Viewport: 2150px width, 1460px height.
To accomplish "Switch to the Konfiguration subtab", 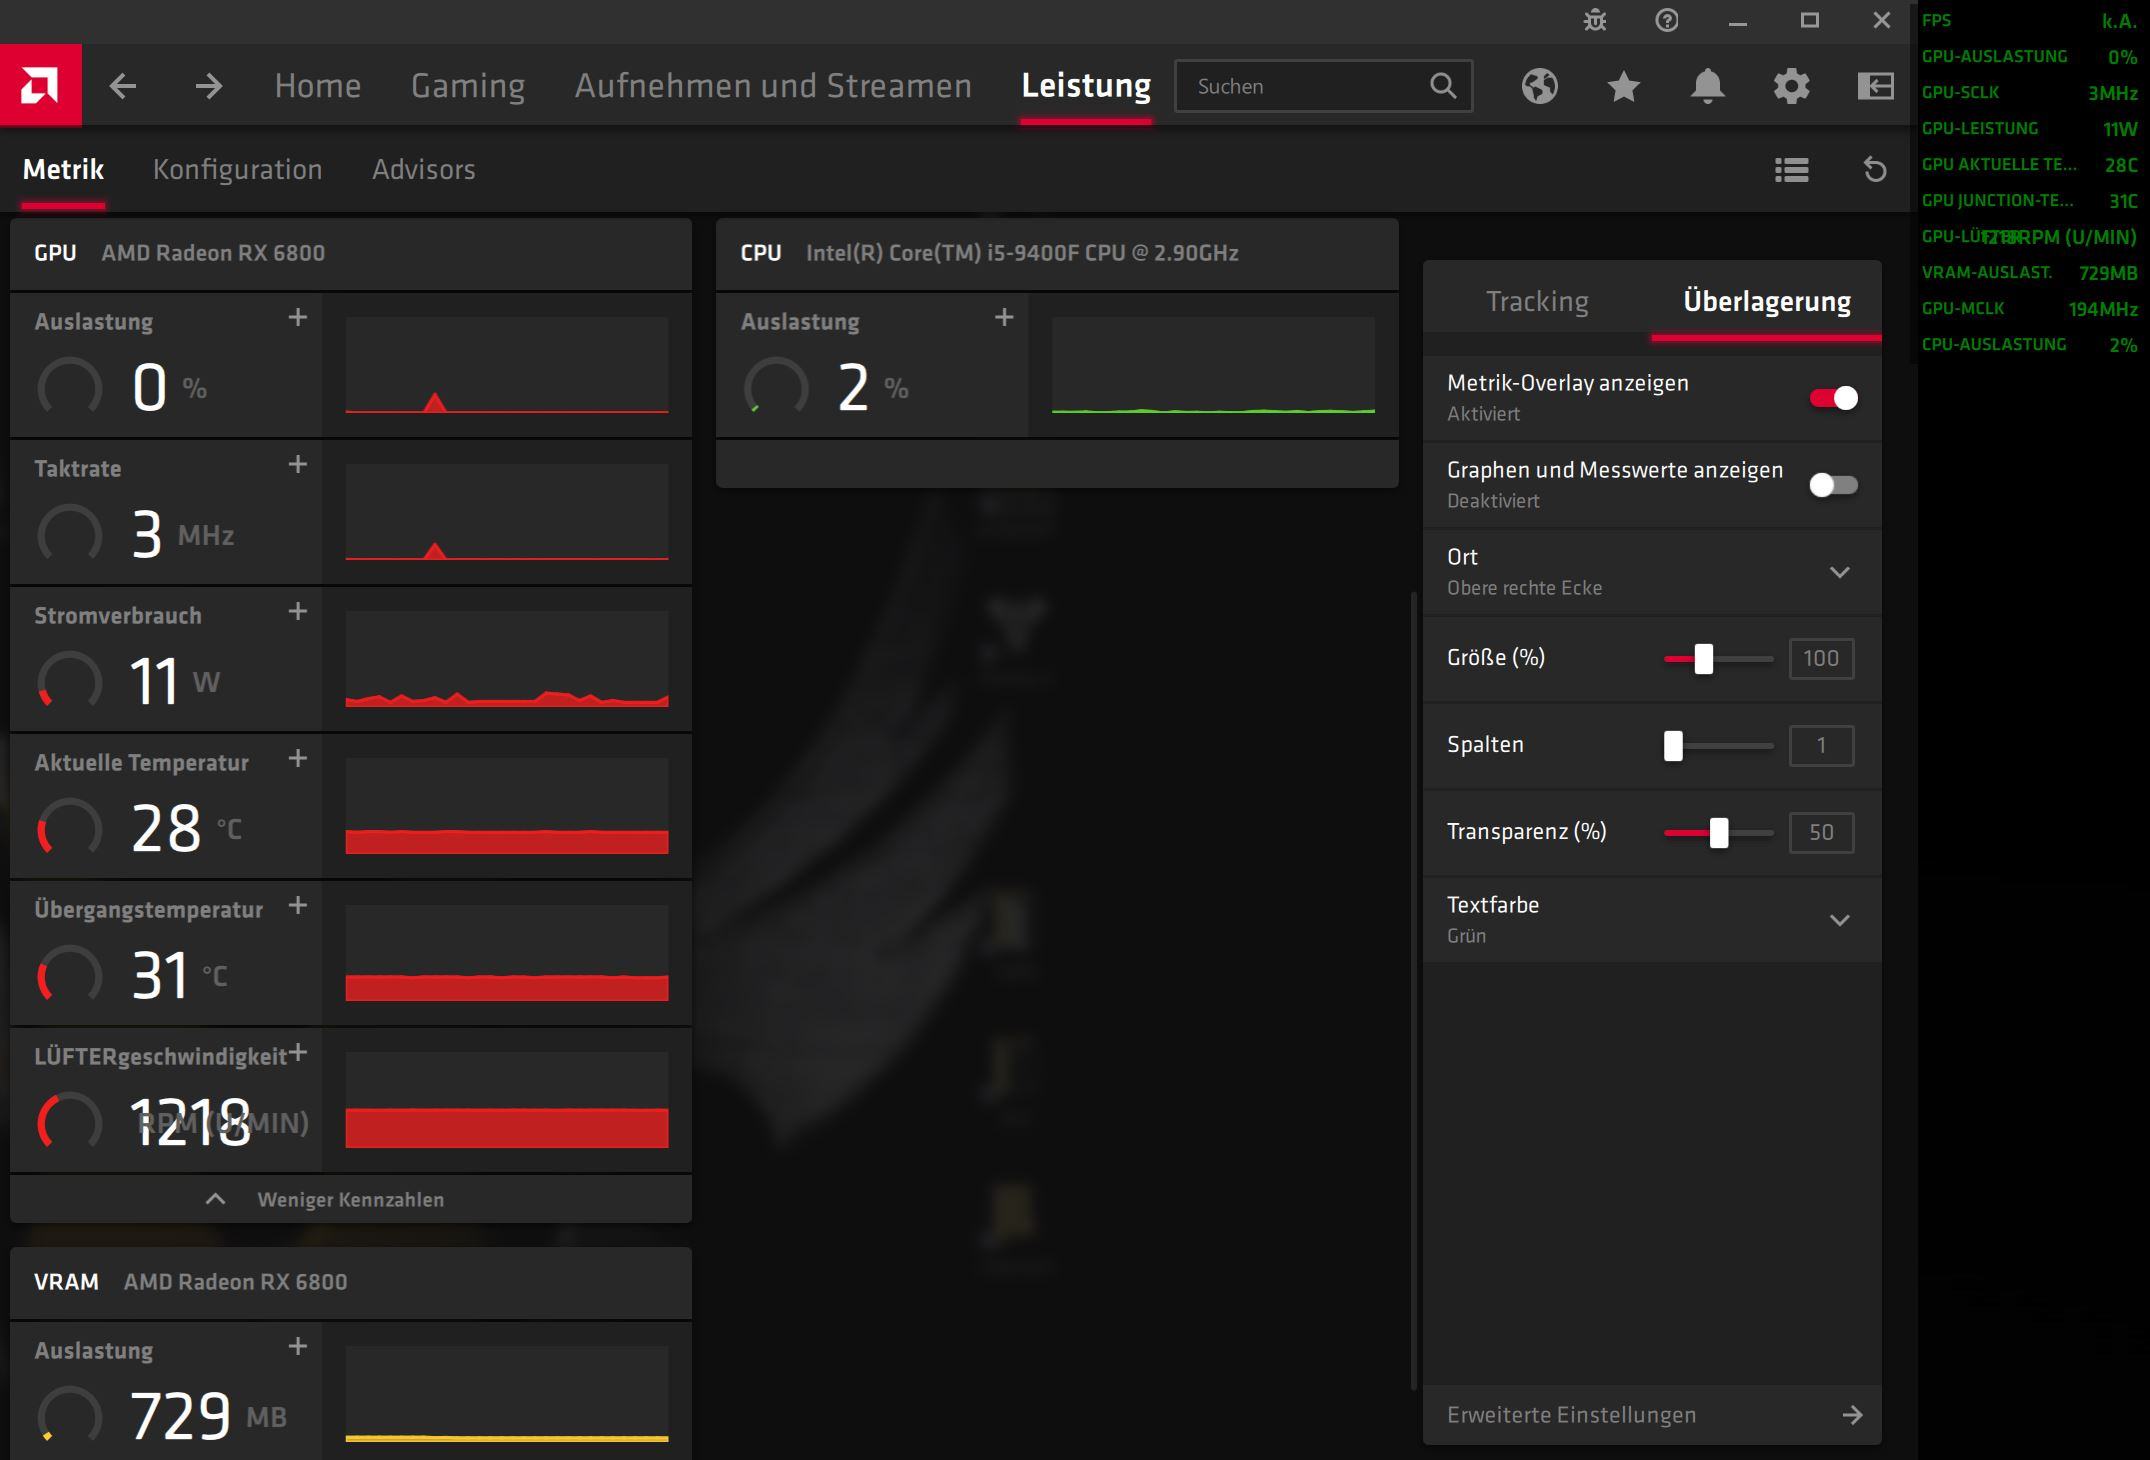I will 237,170.
